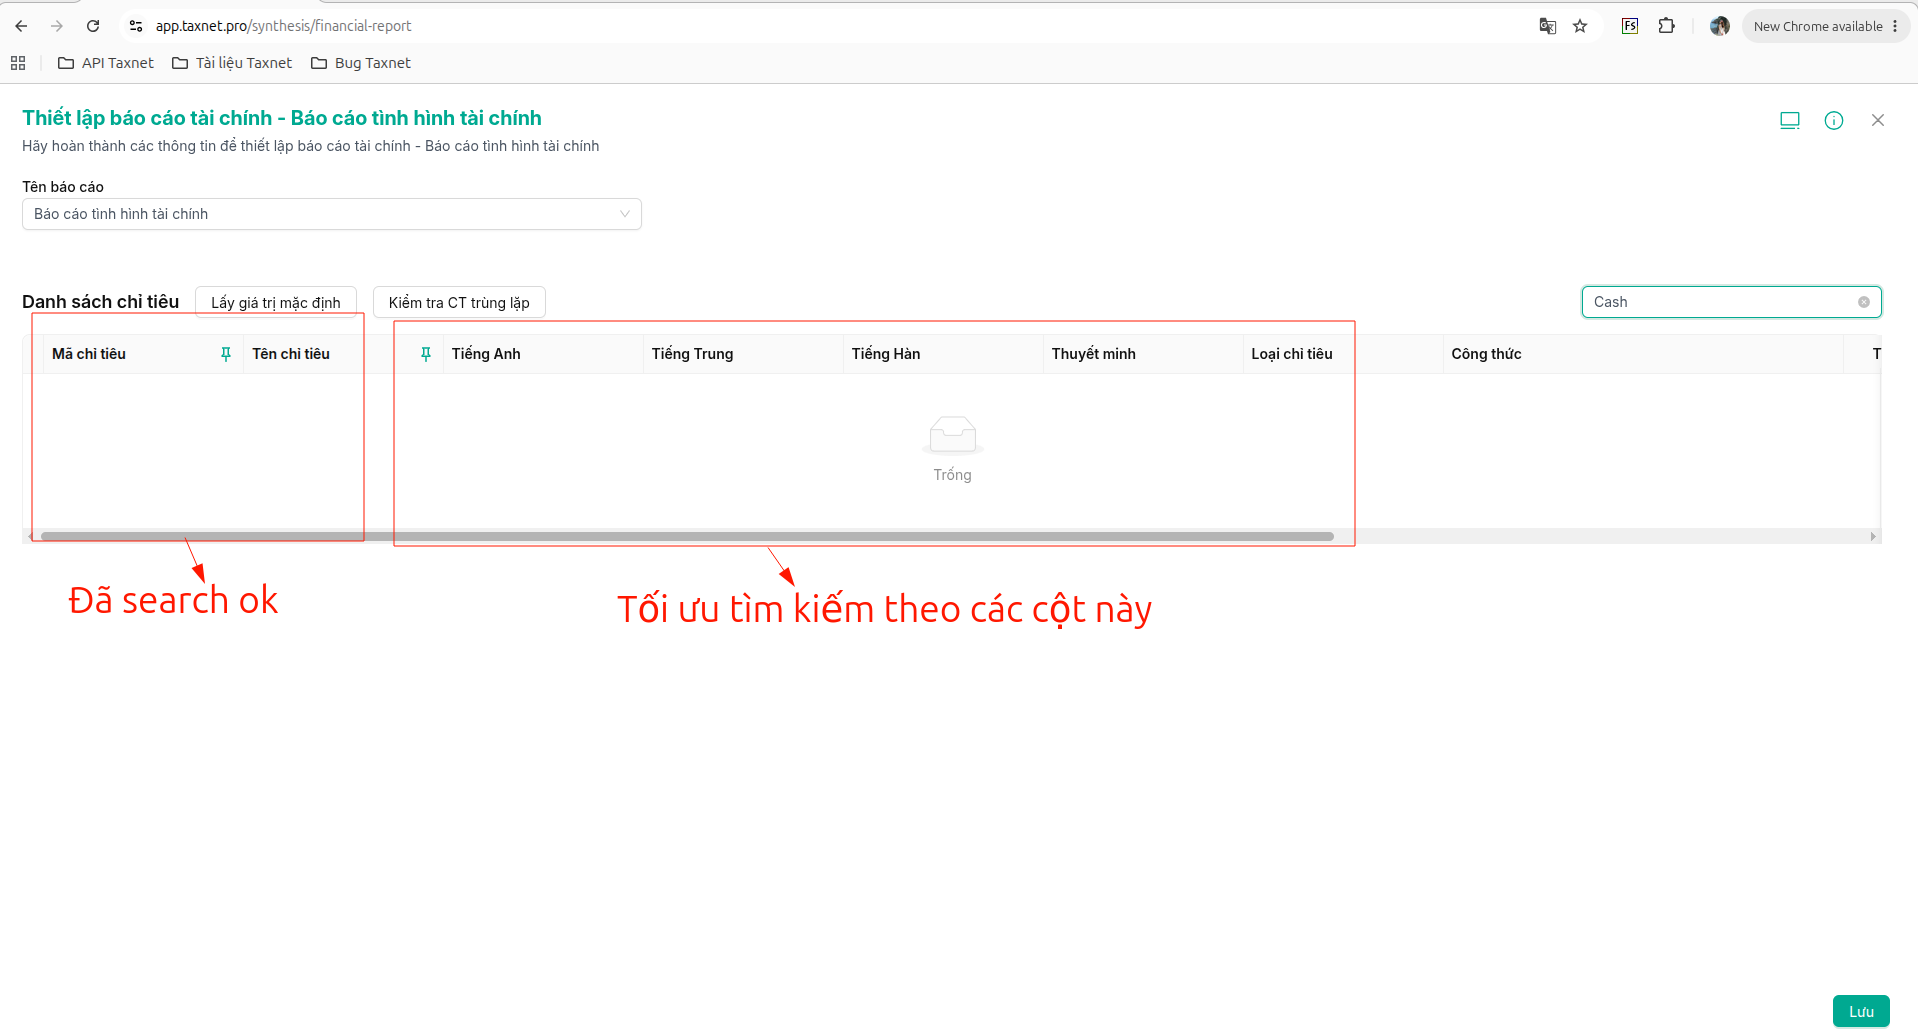Open the info icon in header
This screenshot has width=1918, height=1035.
pos(1834,120)
